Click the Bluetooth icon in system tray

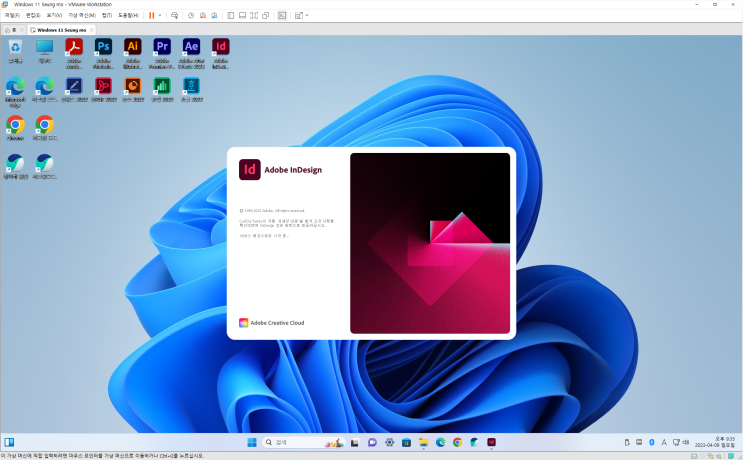pyautogui.click(x=652, y=442)
